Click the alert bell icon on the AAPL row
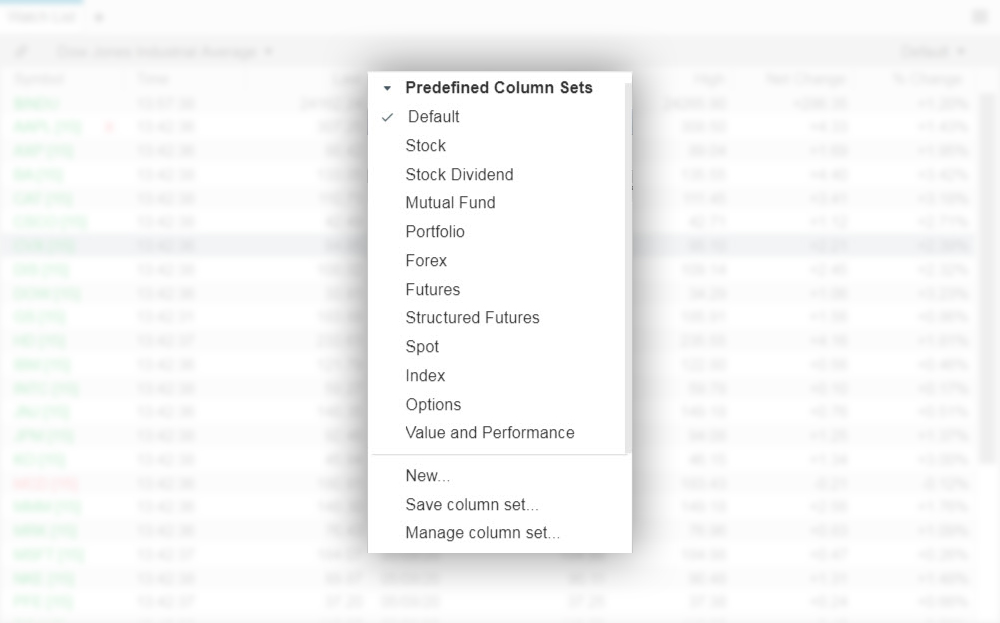The width and height of the screenshot is (1000, 623). tap(110, 127)
